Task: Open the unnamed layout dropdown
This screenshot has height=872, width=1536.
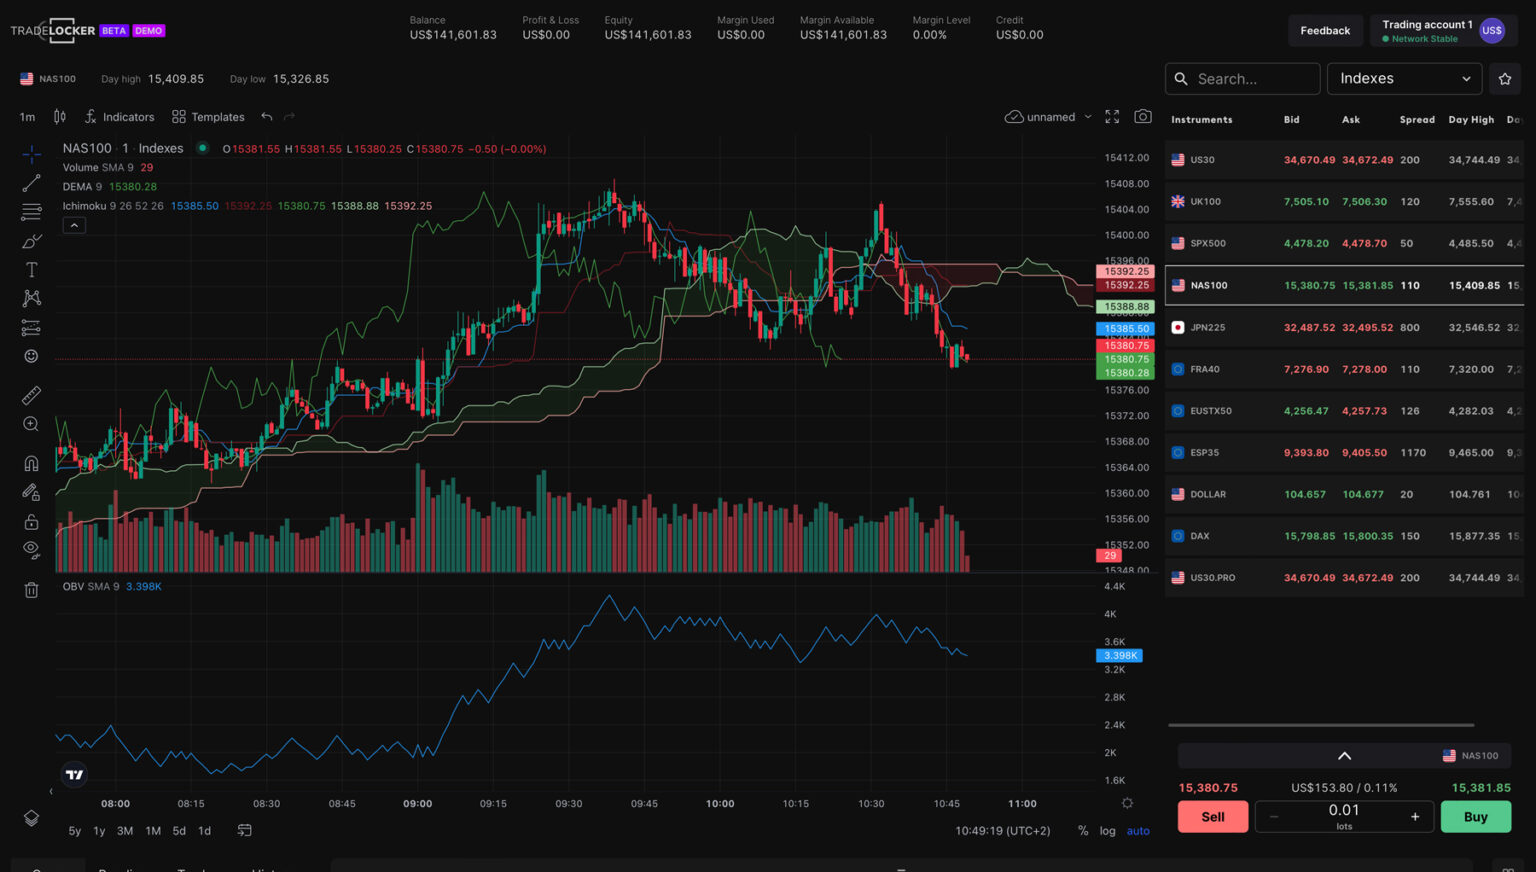Action: pos(1048,117)
